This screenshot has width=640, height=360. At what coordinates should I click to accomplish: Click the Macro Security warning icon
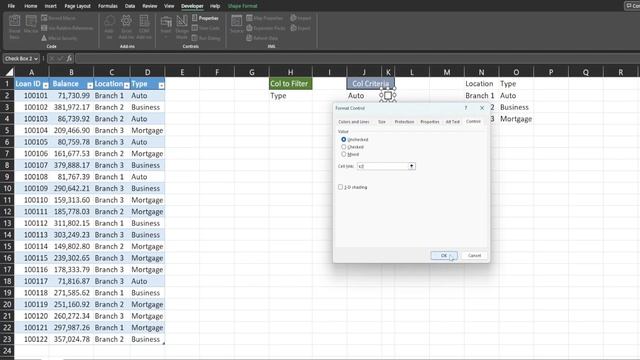click(x=44, y=38)
